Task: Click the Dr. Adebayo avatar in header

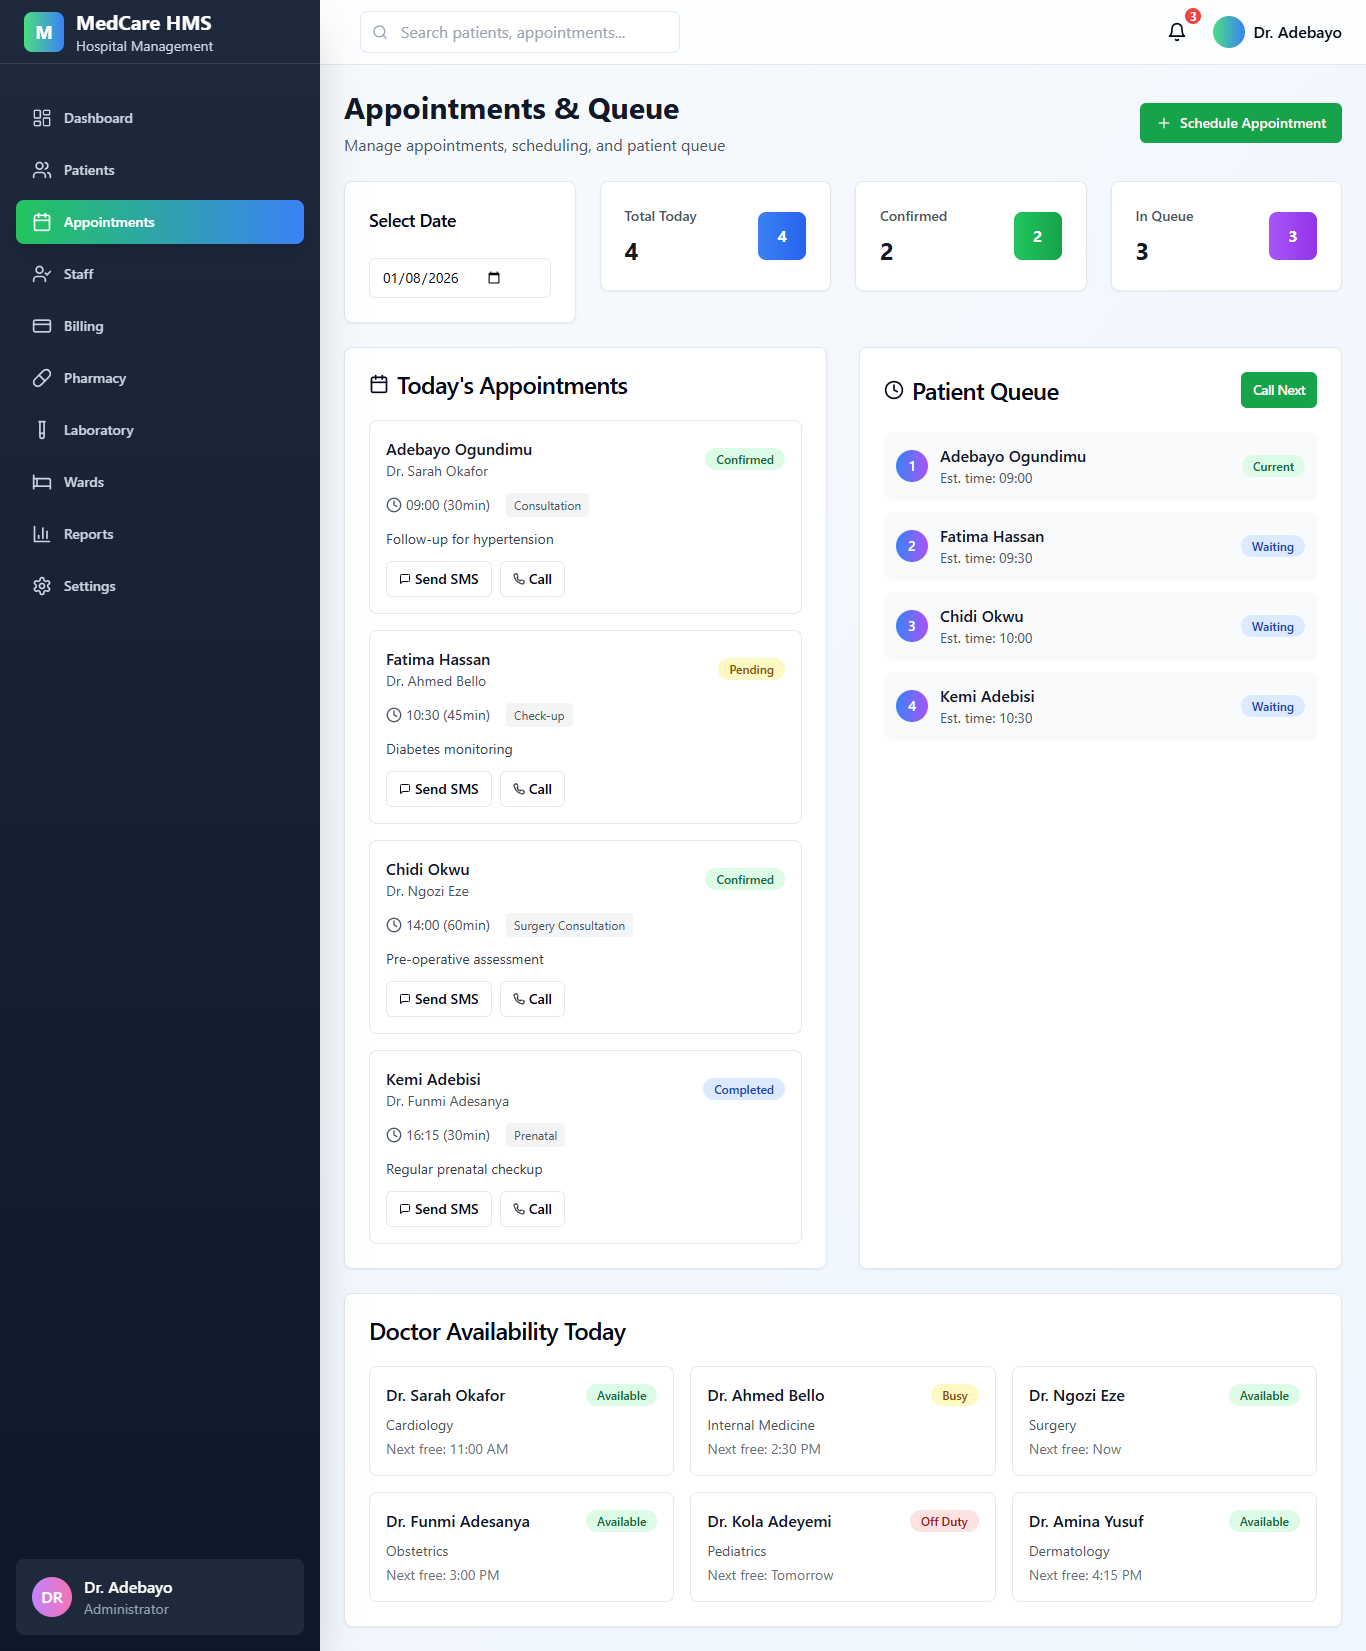Action: point(1228,32)
